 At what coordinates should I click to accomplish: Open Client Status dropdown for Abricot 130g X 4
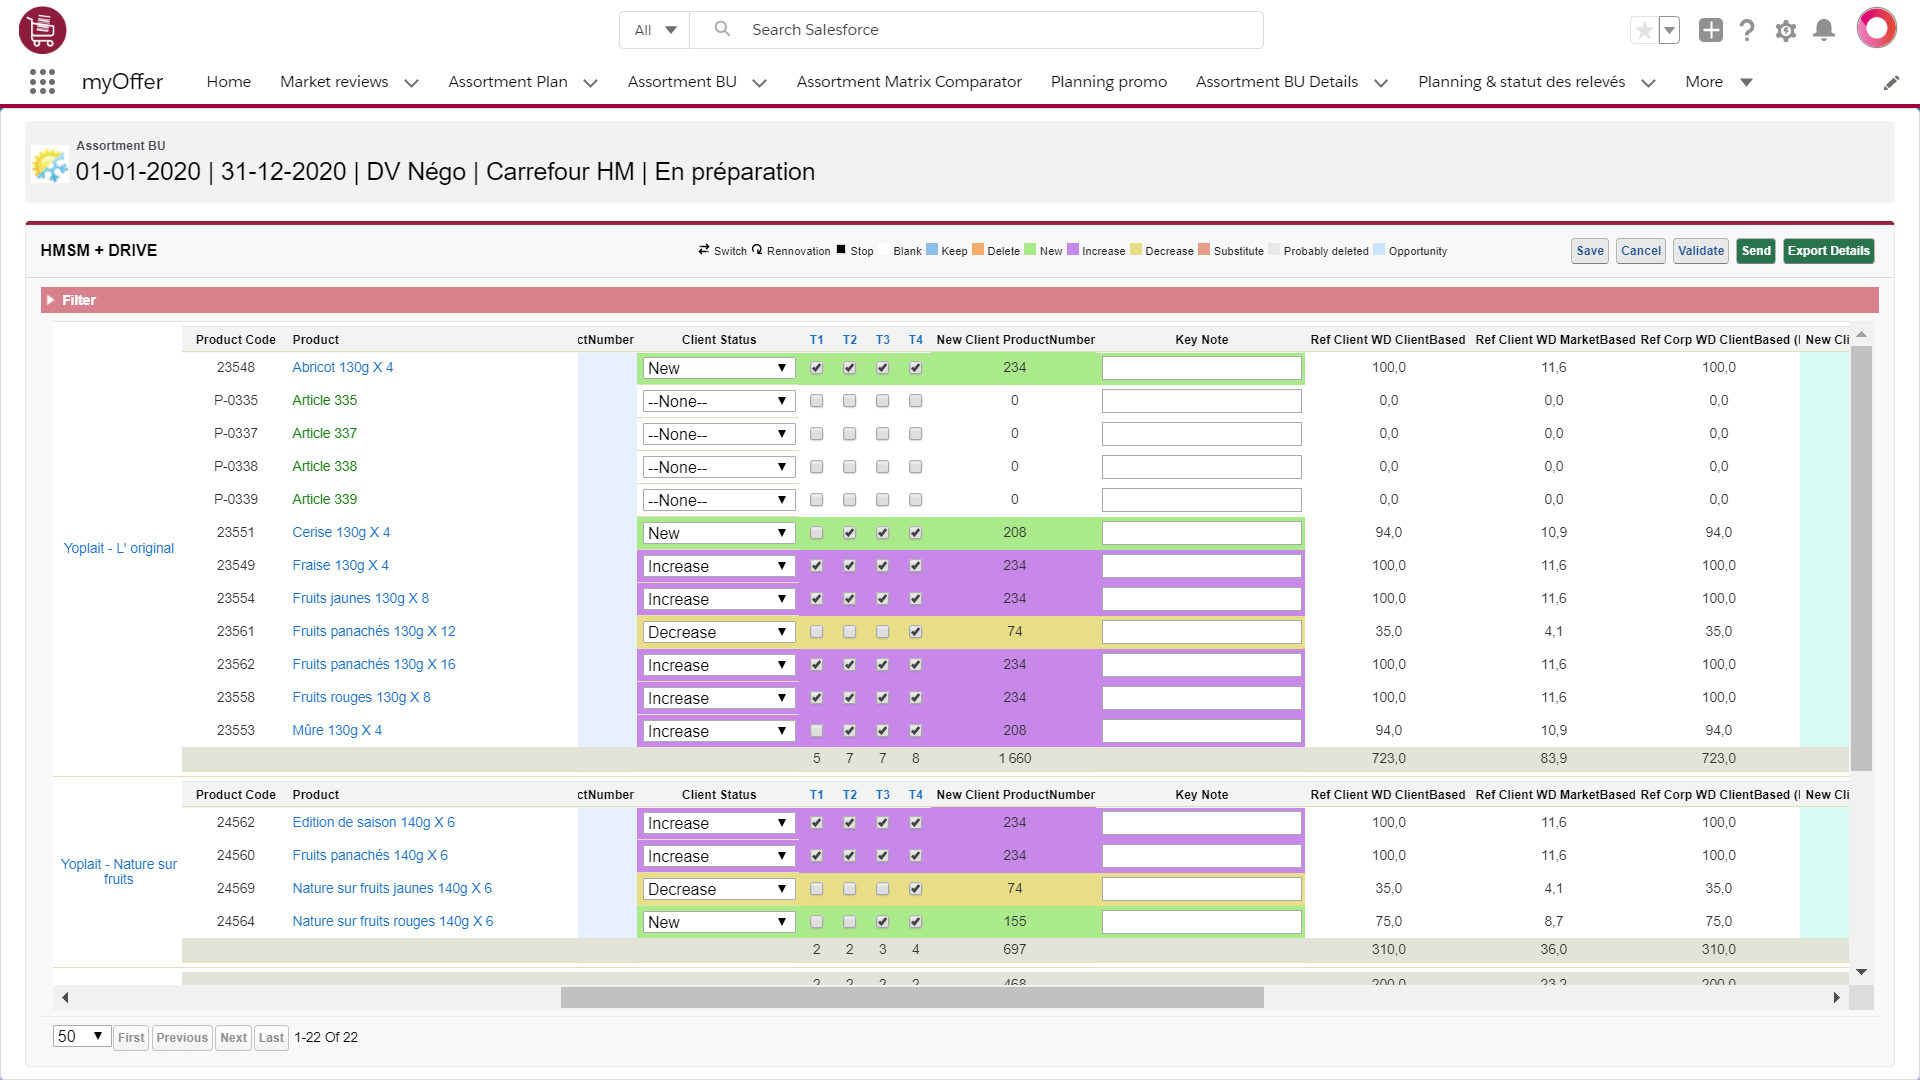tap(717, 368)
